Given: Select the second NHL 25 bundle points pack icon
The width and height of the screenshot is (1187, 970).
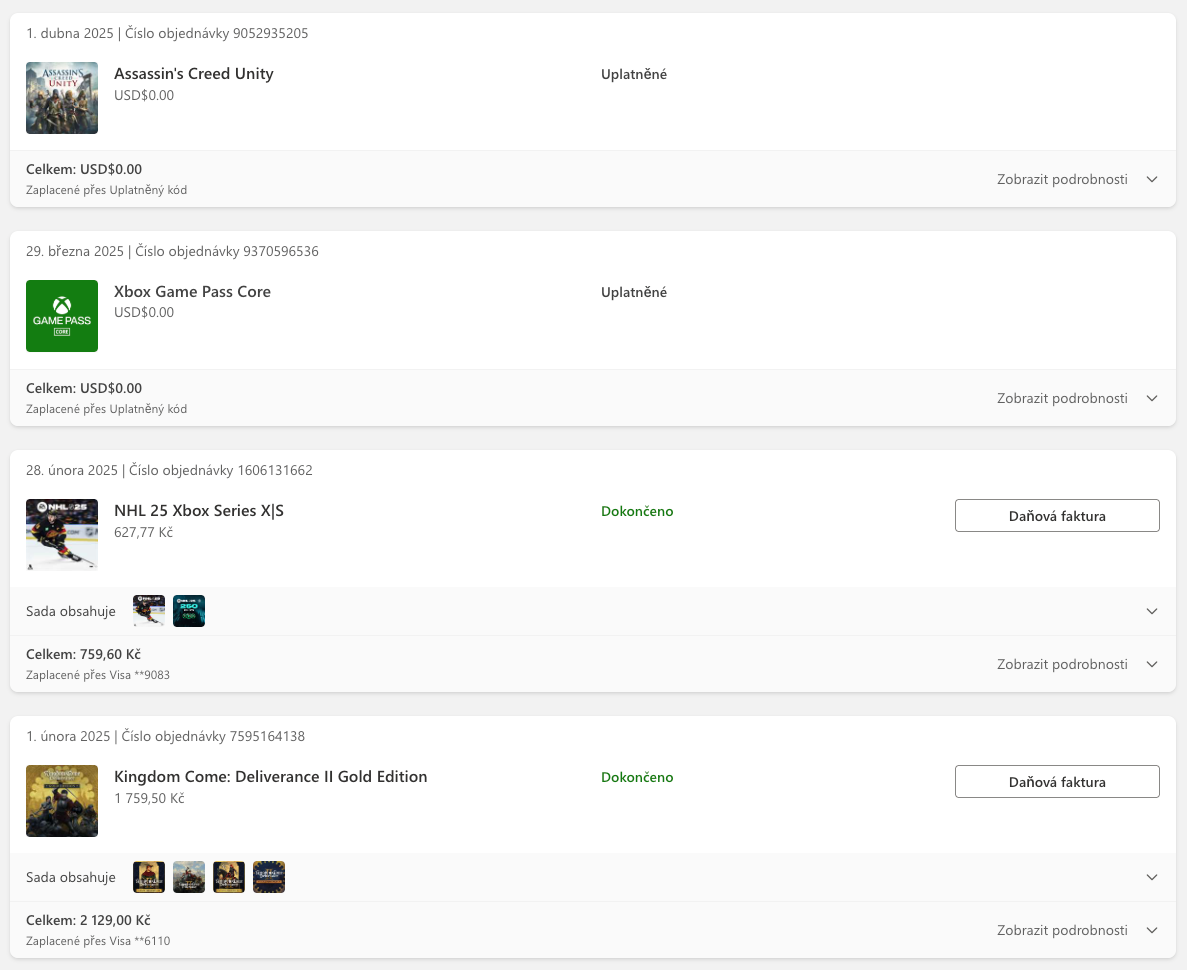Looking at the screenshot, I should (x=189, y=611).
